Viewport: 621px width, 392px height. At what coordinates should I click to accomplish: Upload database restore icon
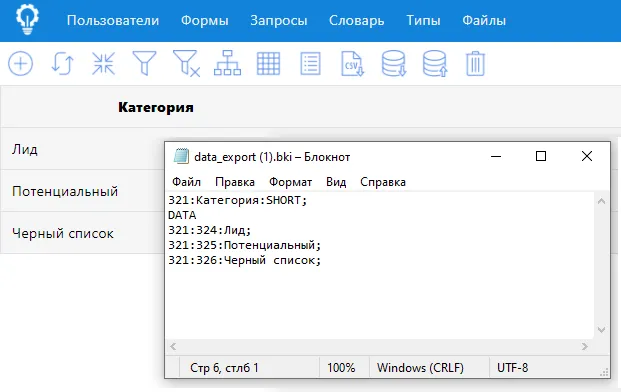click(435, 63)
